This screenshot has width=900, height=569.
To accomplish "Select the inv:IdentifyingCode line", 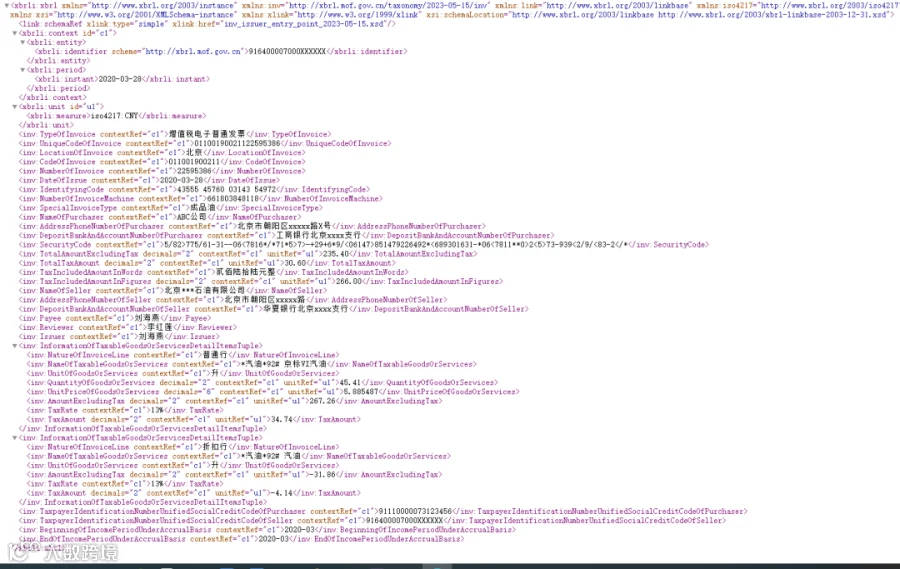I will [x=194, y=189].
